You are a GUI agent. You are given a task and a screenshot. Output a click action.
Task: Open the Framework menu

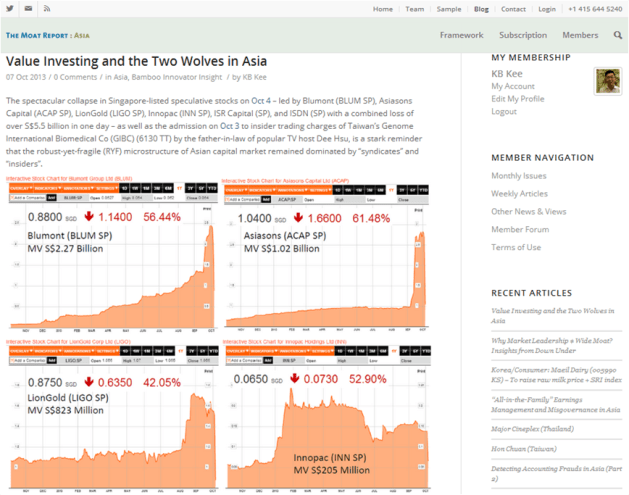pyautogui.click(x=461, y=35)
